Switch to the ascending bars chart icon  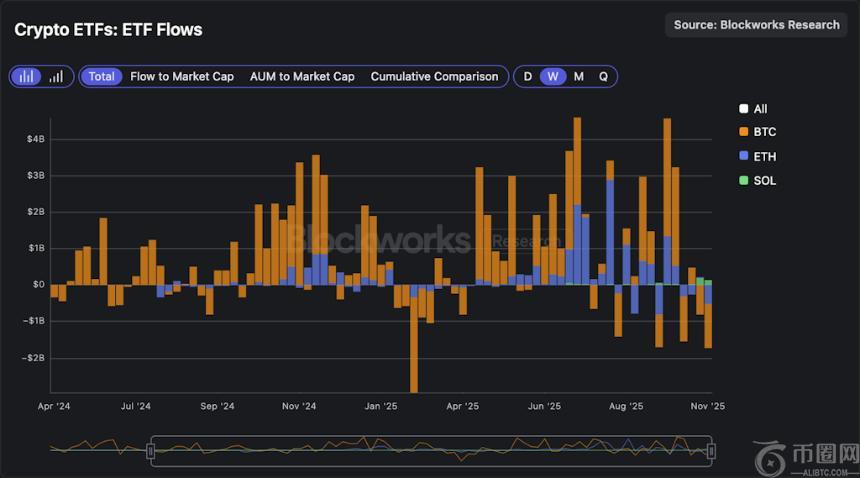pos(56,76)
